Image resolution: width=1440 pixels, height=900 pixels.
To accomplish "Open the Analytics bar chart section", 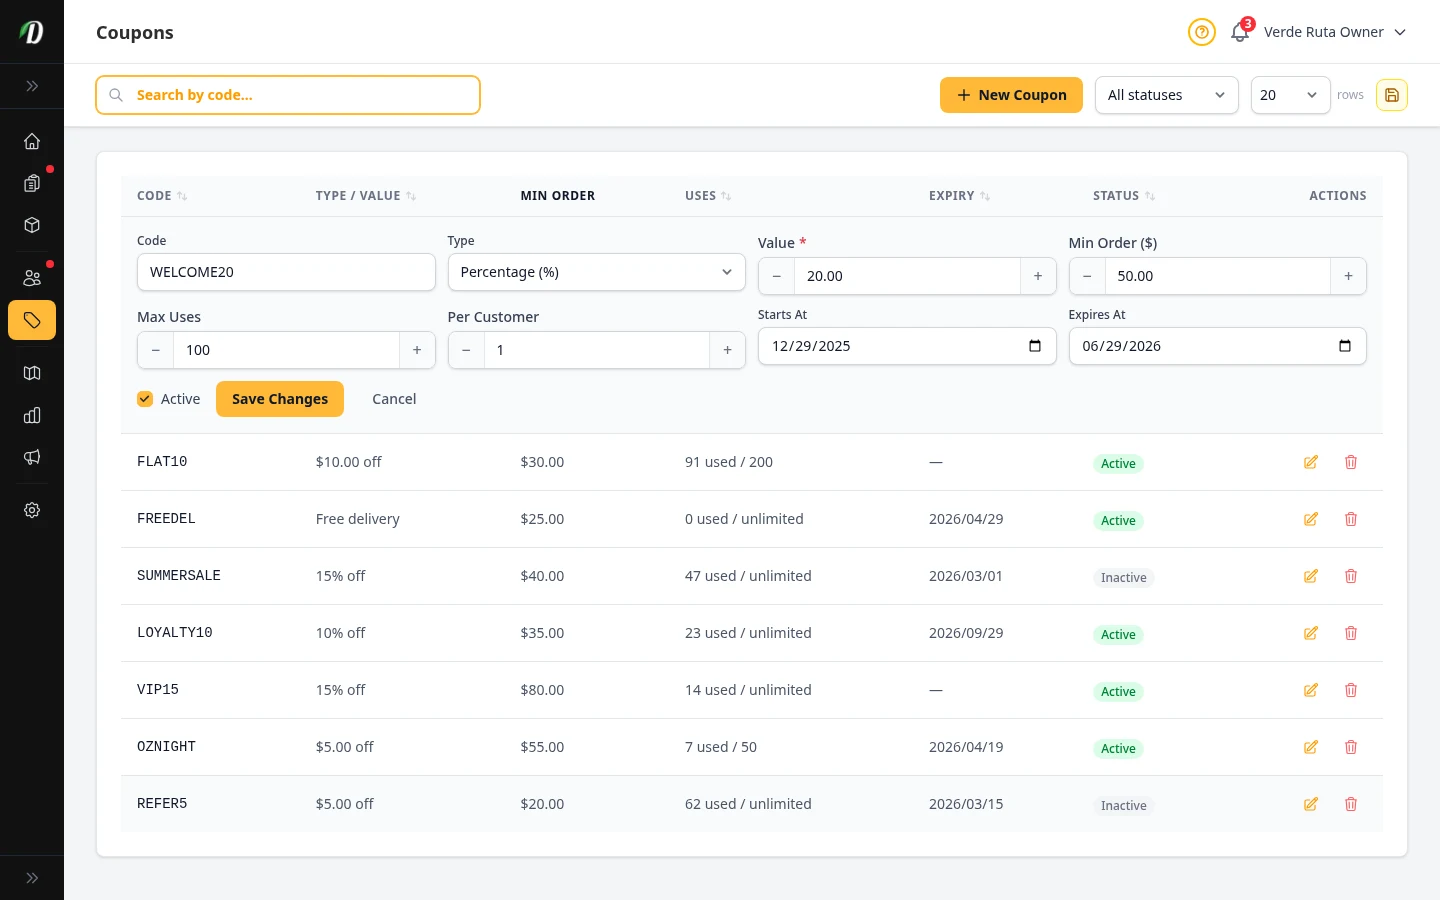I will pos(32,415).
